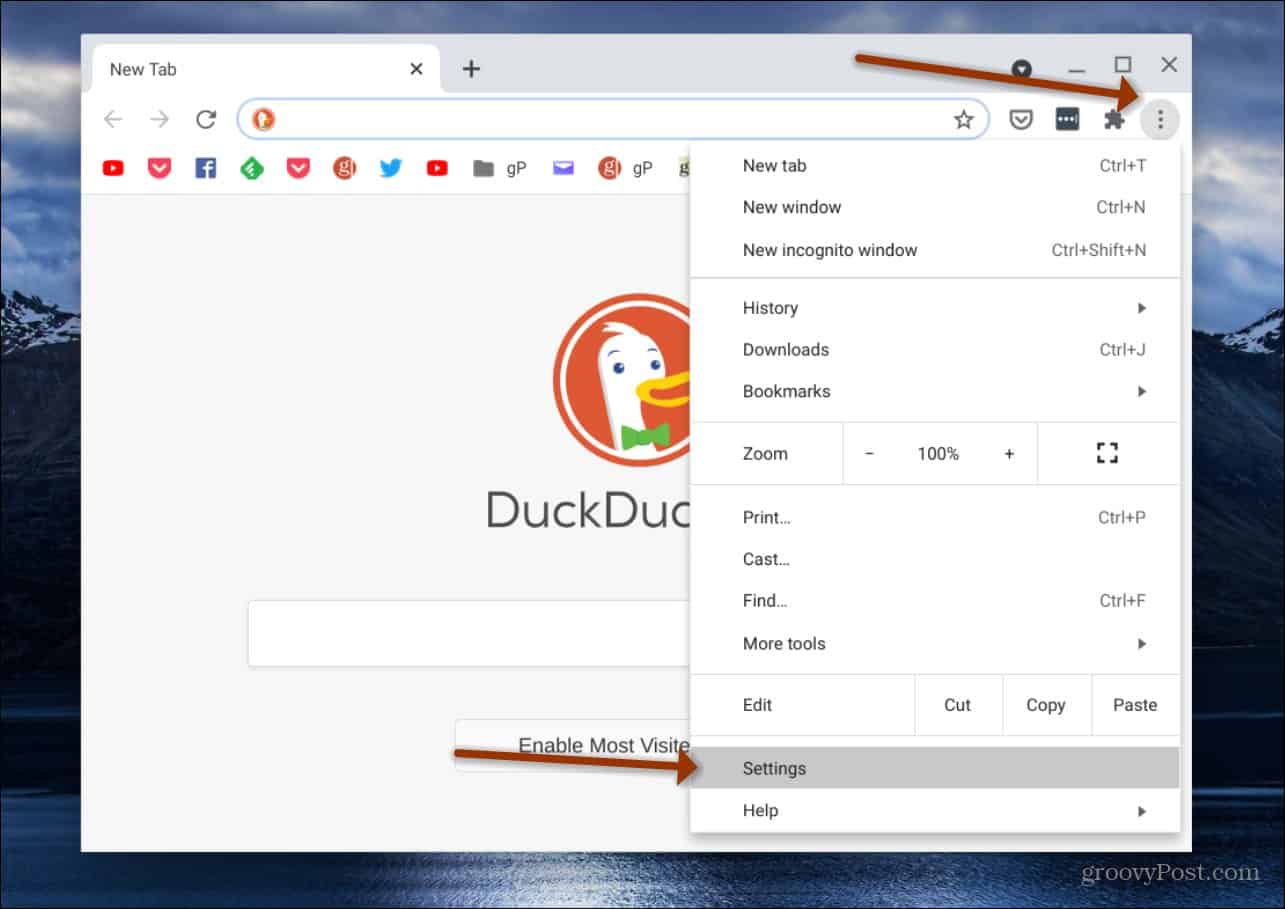The width and height of the screenshot is (1285, 909).
Task: Click into the DuckDuckGo search box
Action: click(x=469, y=633)
